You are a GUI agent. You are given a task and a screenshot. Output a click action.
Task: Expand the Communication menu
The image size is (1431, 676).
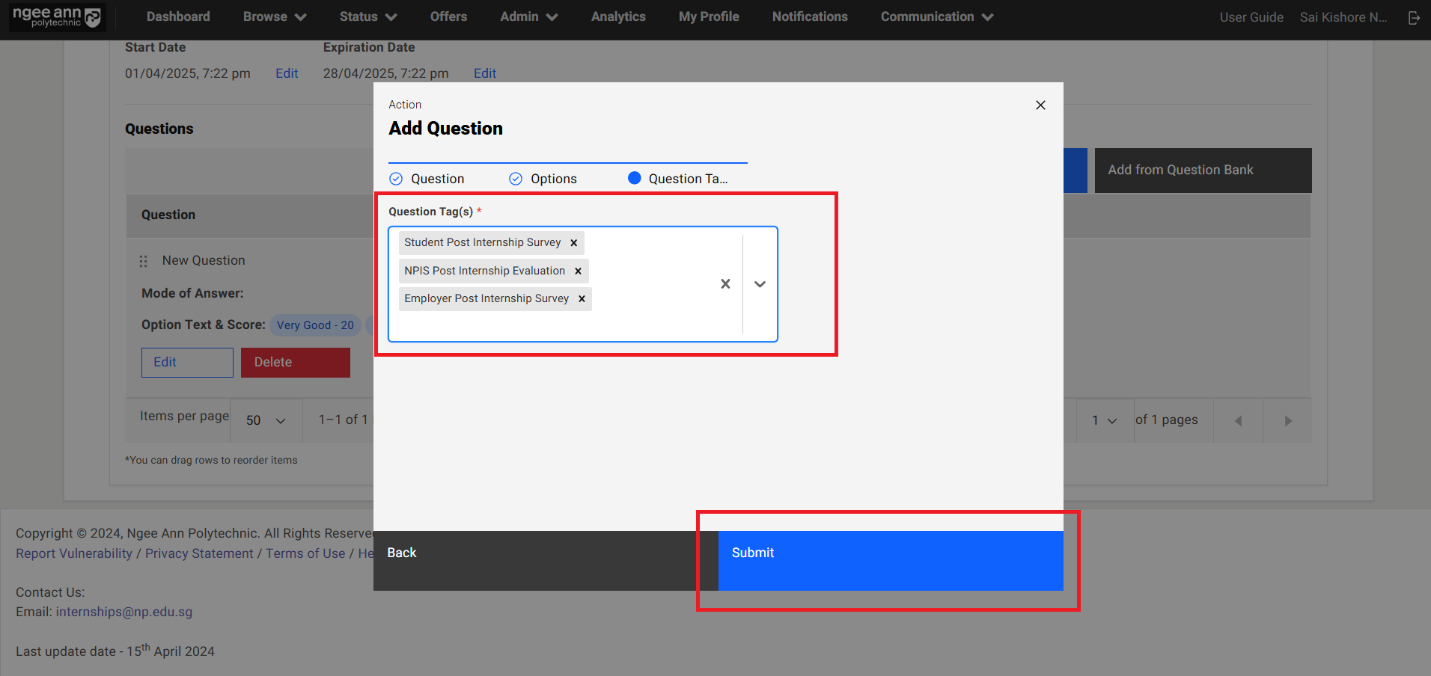[936, 17]
